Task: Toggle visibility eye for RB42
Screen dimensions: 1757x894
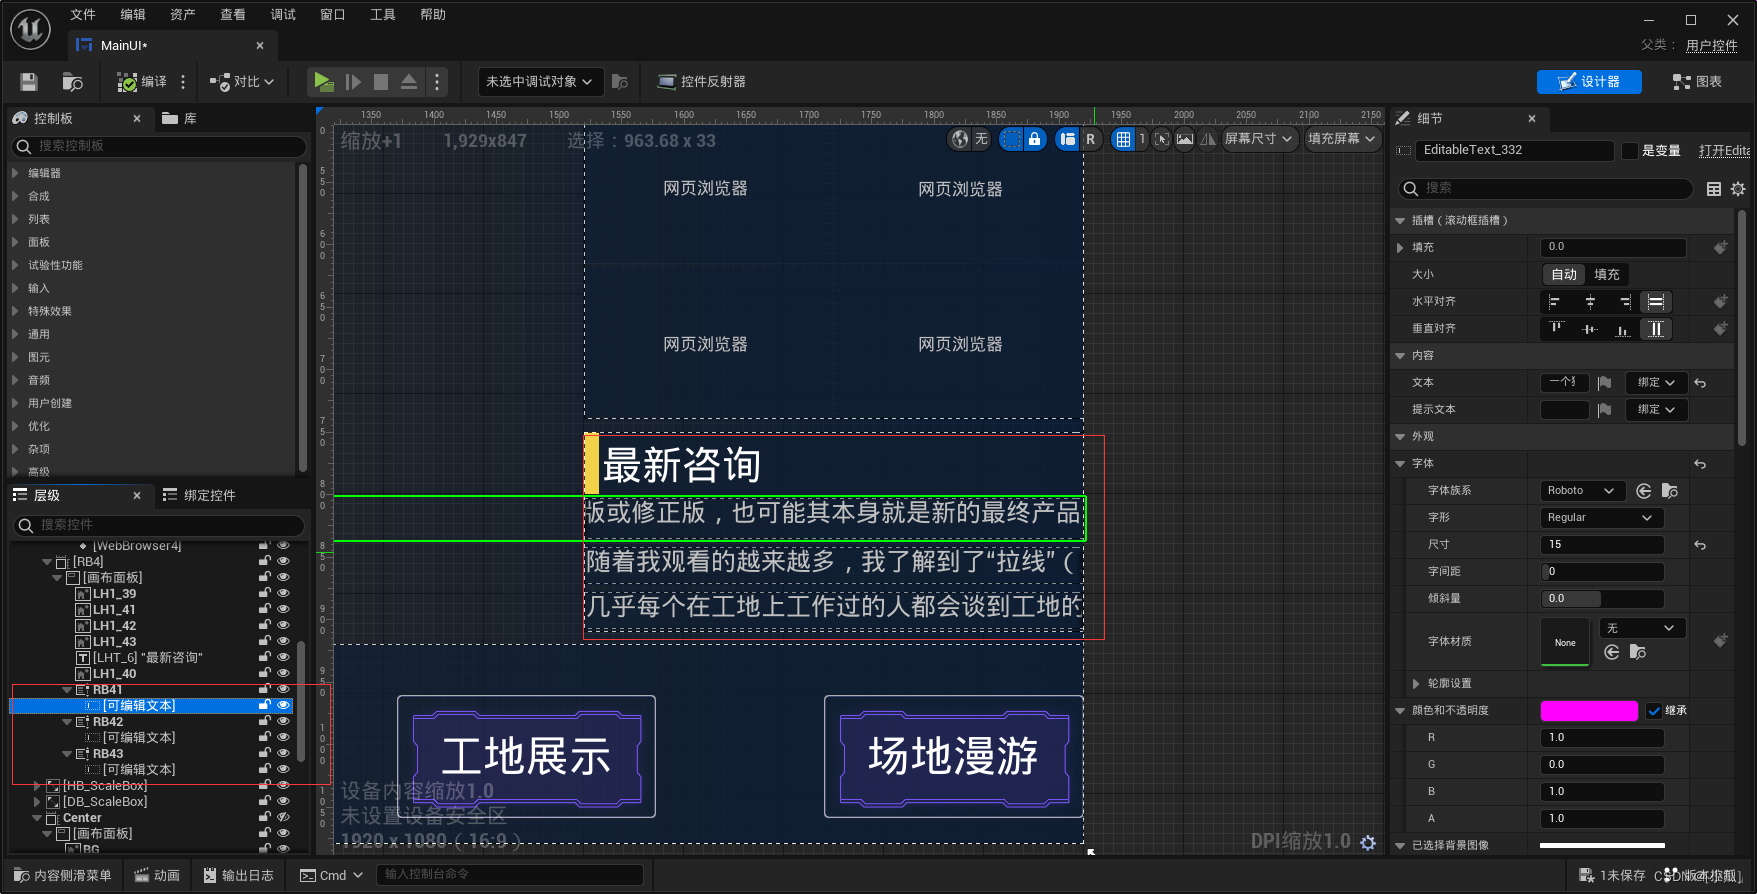Action: (x=283, y=722)
